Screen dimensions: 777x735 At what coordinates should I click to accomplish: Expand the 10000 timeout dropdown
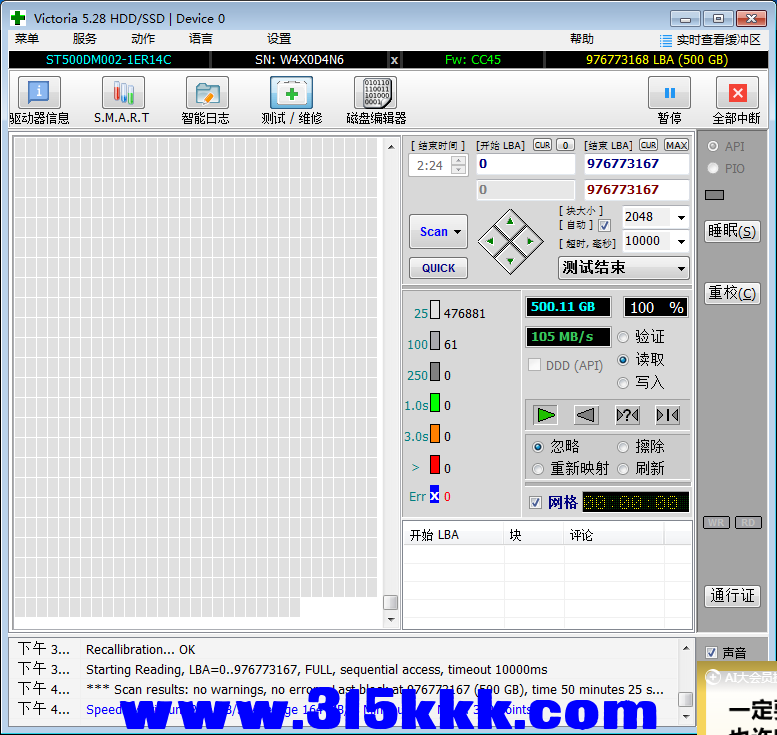pos(681,241)
